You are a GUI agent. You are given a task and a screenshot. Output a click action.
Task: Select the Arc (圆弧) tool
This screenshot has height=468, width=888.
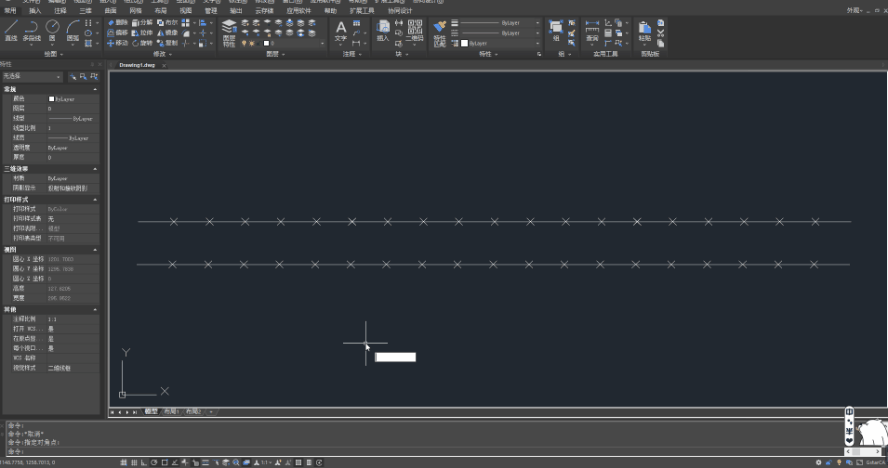tap(73, 31)
